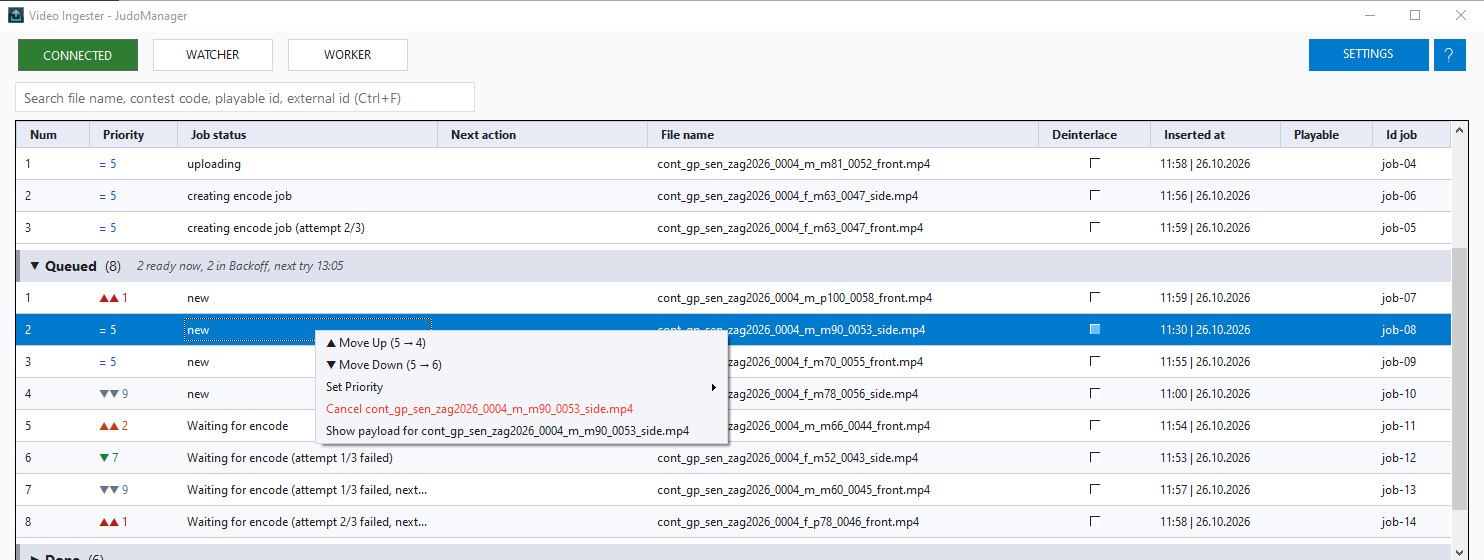Click inserted time 11:00 | 26.10.2026
Image resolution: width=1484 pixels, height=560 pixels.
tap(1205, 394)
